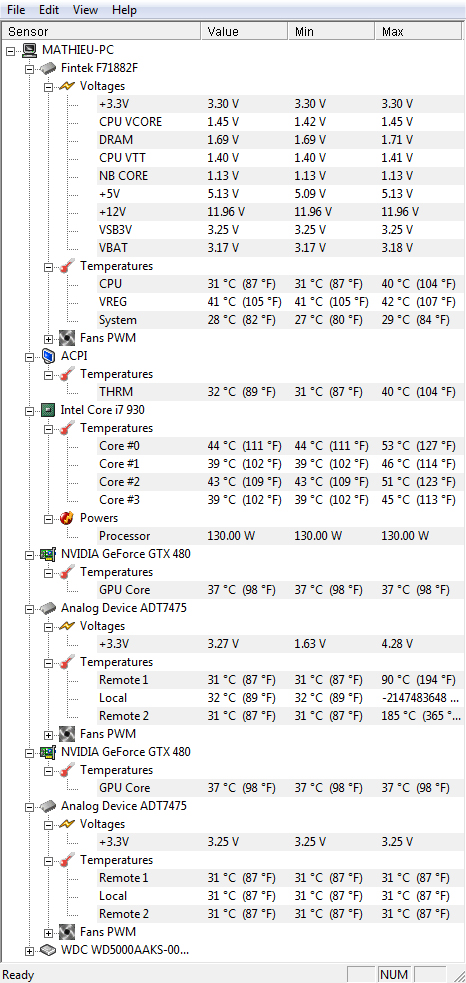Select the DRAM voltage row
This screenshot has height=983, width=466.
280,140
